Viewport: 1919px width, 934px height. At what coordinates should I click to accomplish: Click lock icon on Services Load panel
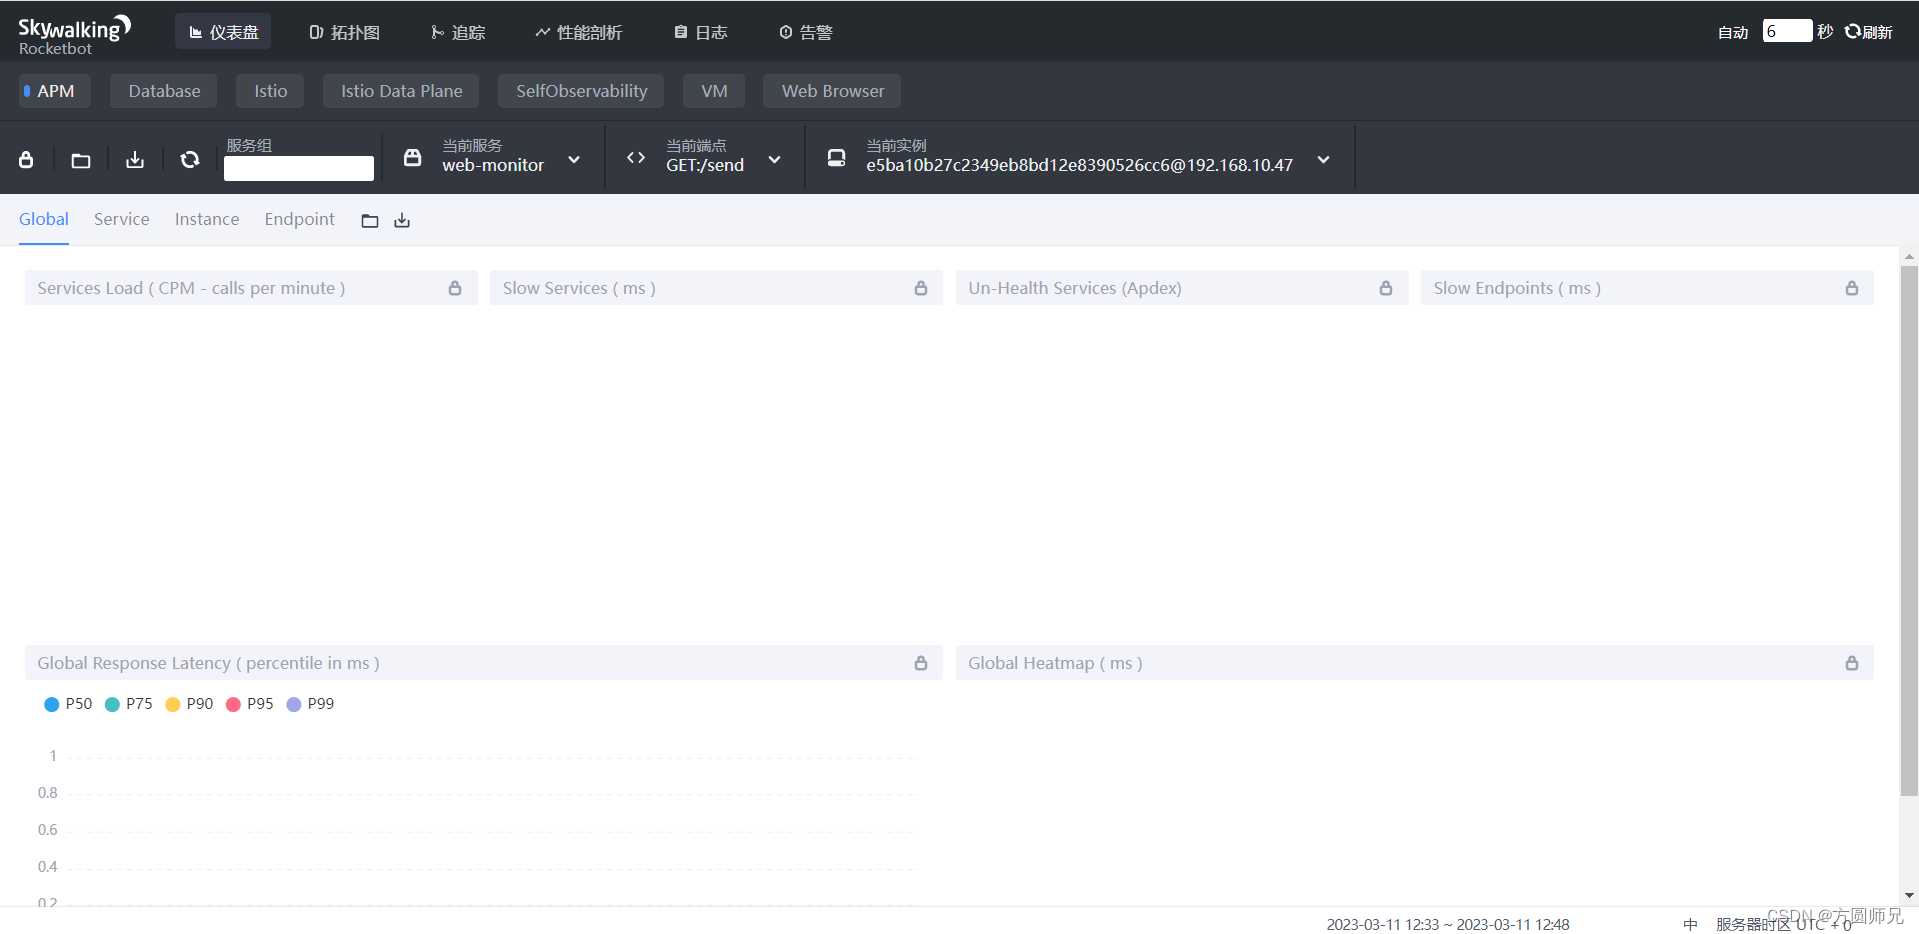click(455, 288)
